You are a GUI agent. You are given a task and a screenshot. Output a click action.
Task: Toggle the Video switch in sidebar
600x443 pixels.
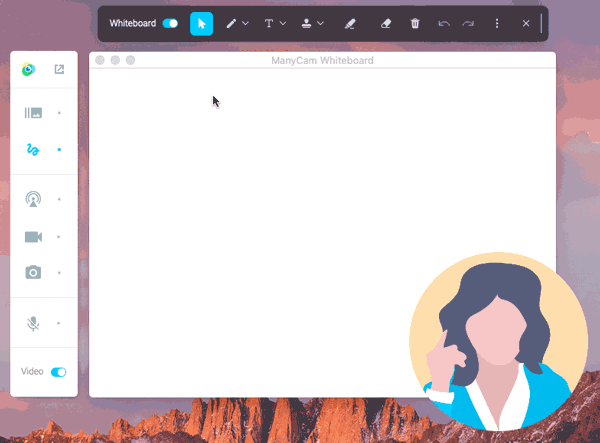pyautogui.click(x=59, y=372)
